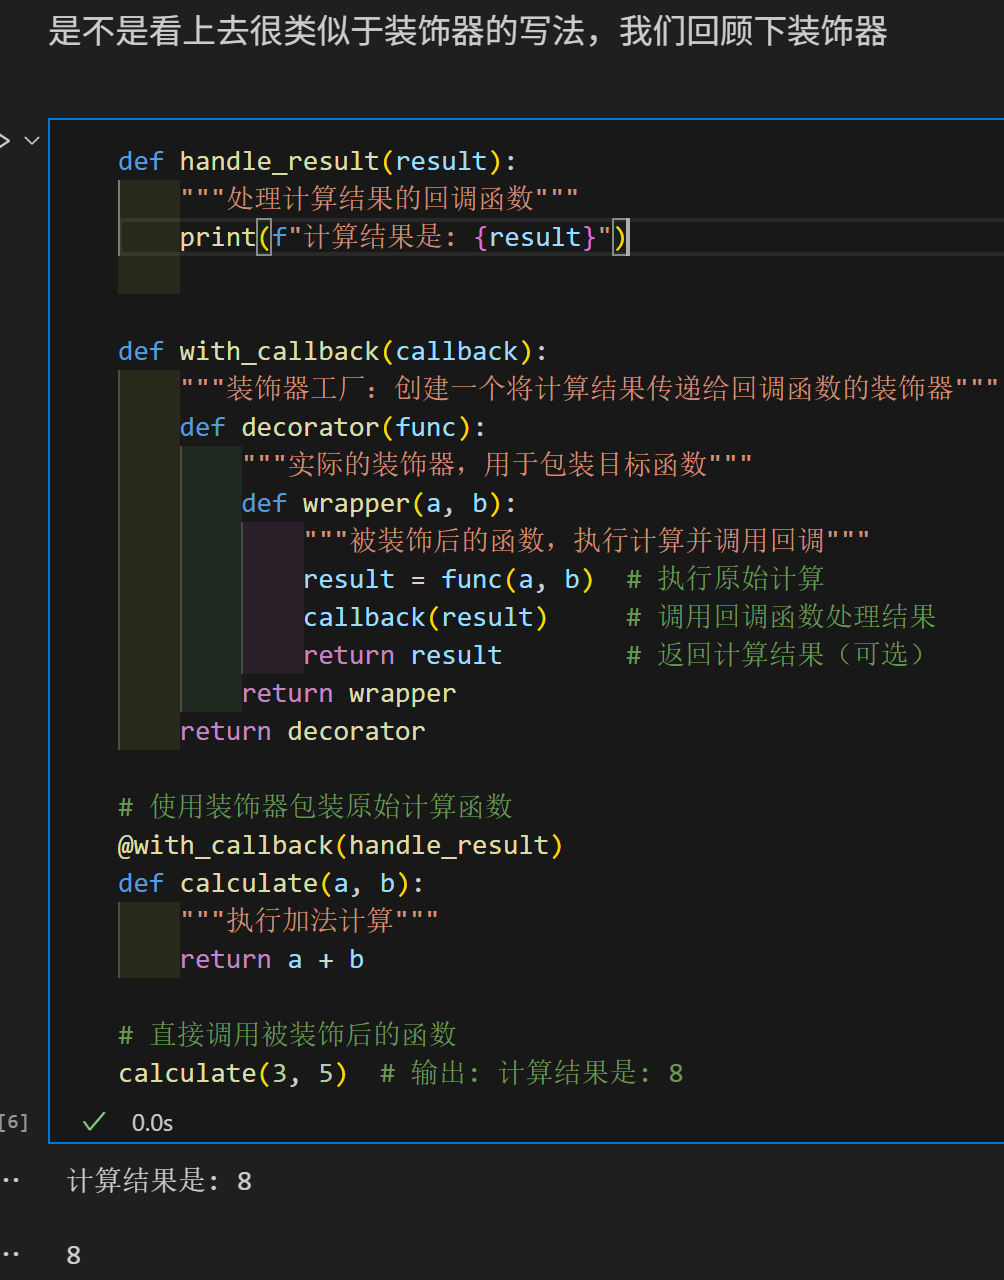
Task: Run the notebook cell with the play arrow
Action: click(x=4, y=141)
